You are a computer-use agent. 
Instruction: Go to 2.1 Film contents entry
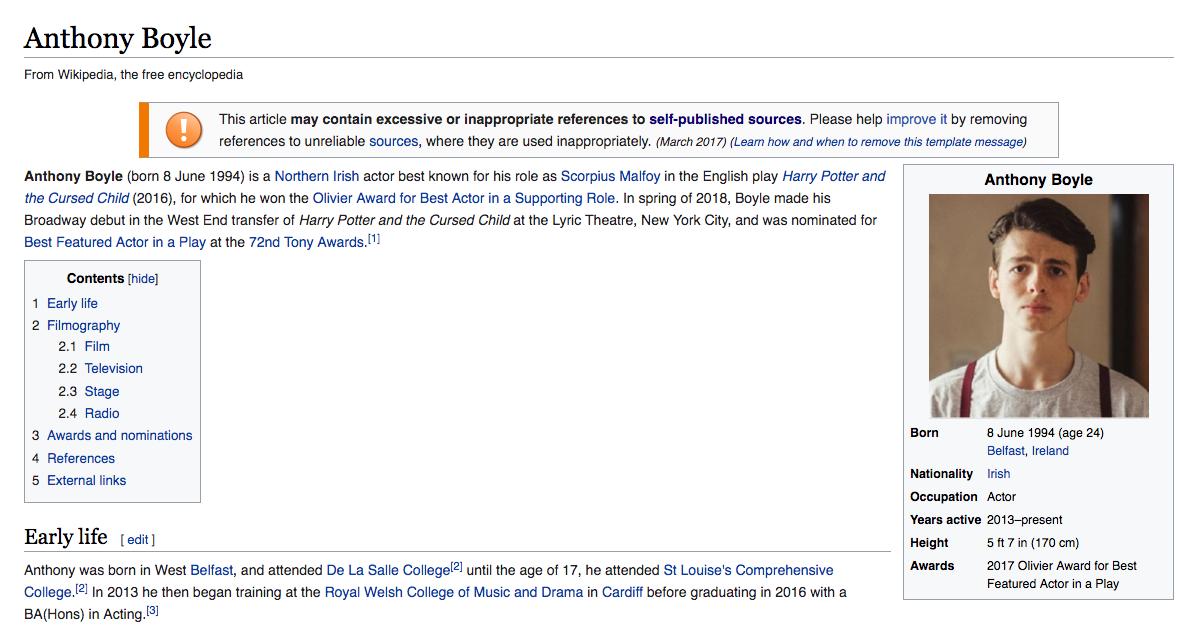pyautogui.click(x=97, y=346)
